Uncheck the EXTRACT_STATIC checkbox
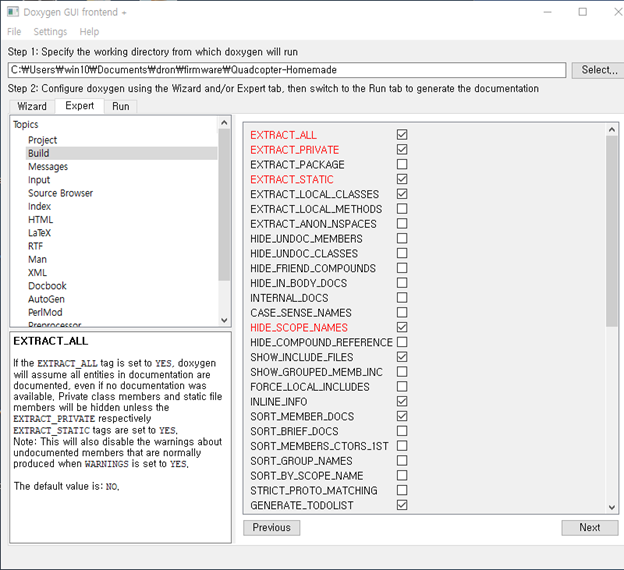Viewport: 624px width, 570px height. [402, 179]
